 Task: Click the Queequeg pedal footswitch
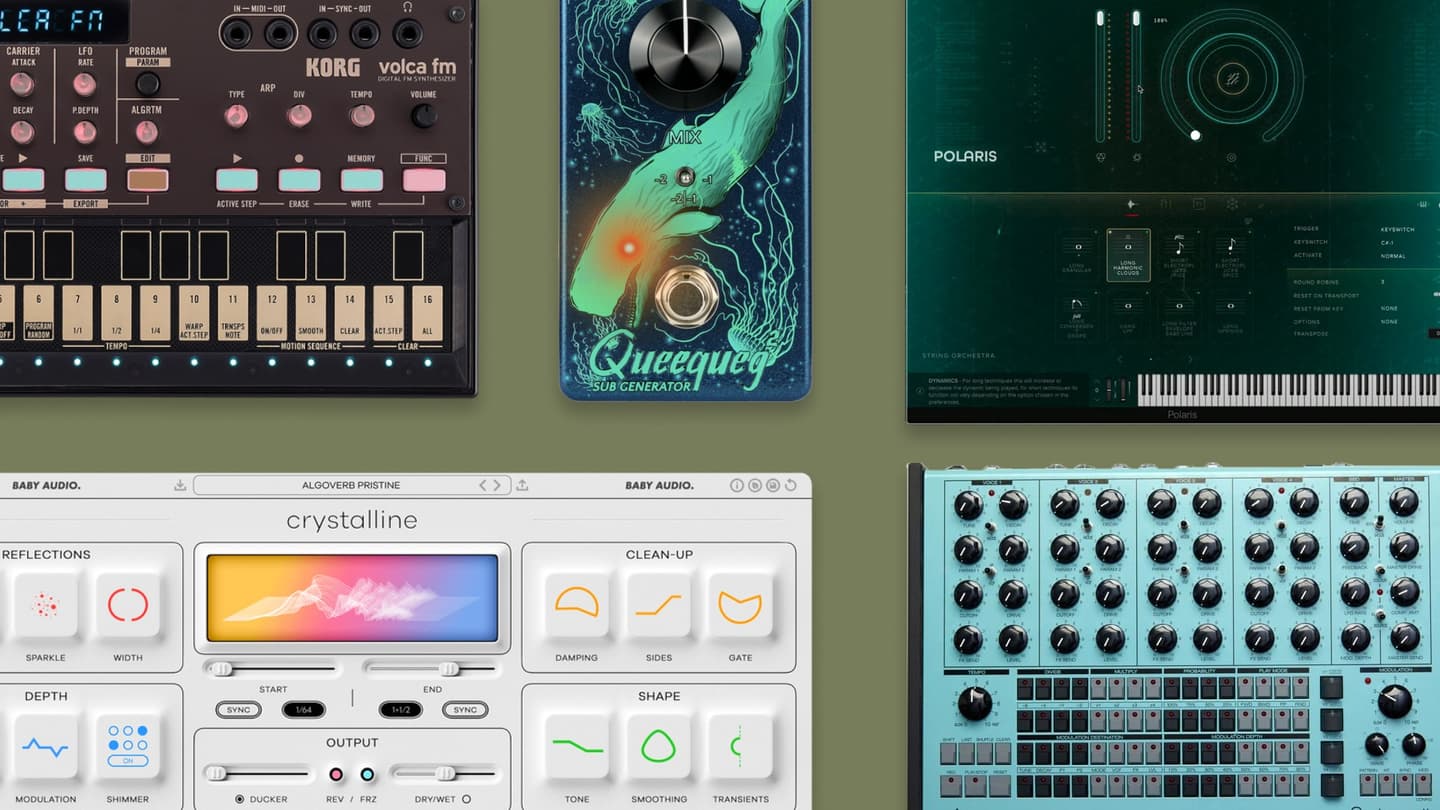click(x=685, y=296)
